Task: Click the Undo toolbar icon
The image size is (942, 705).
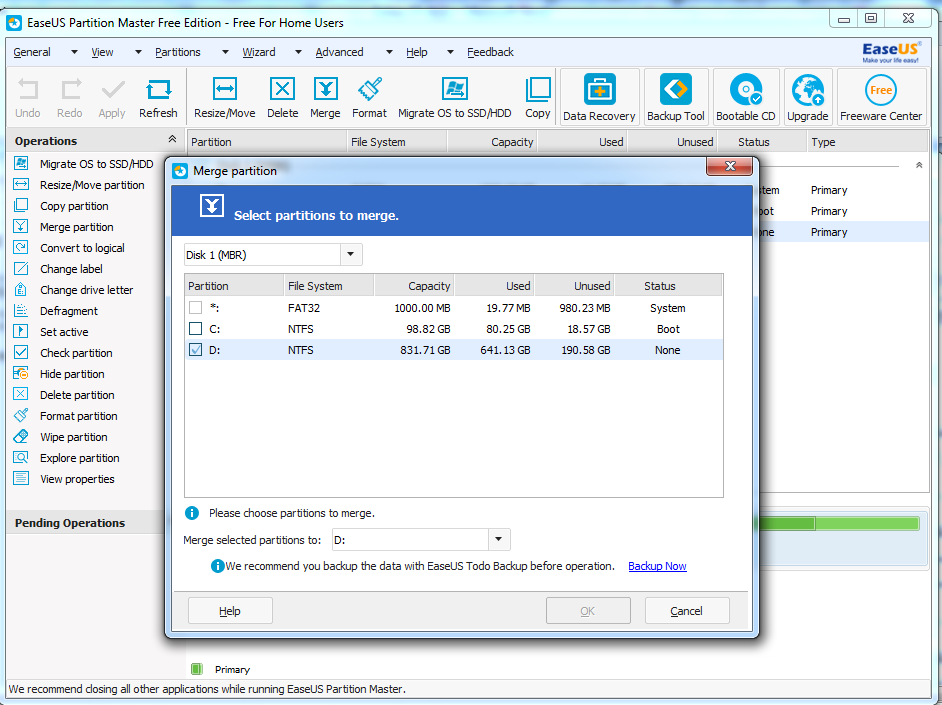Action: pos(28,98)
